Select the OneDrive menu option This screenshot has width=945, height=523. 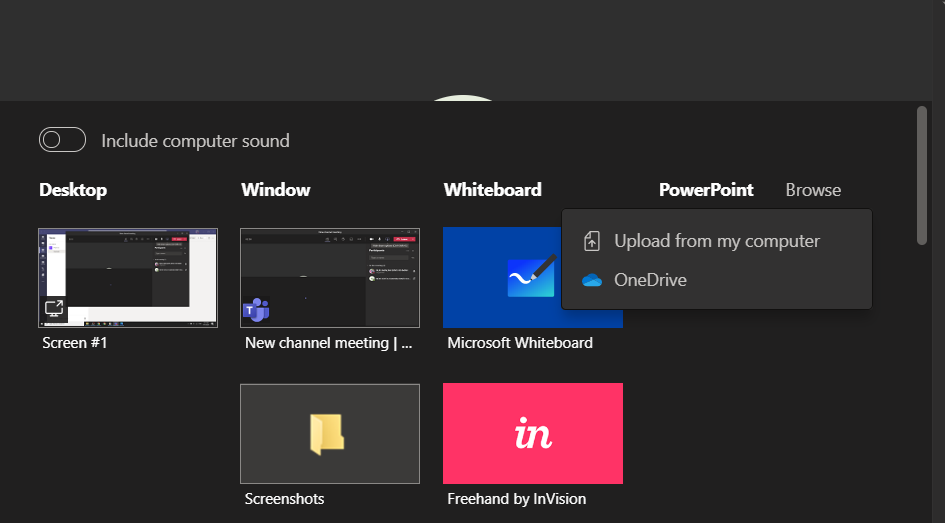(x=650, y=280)
